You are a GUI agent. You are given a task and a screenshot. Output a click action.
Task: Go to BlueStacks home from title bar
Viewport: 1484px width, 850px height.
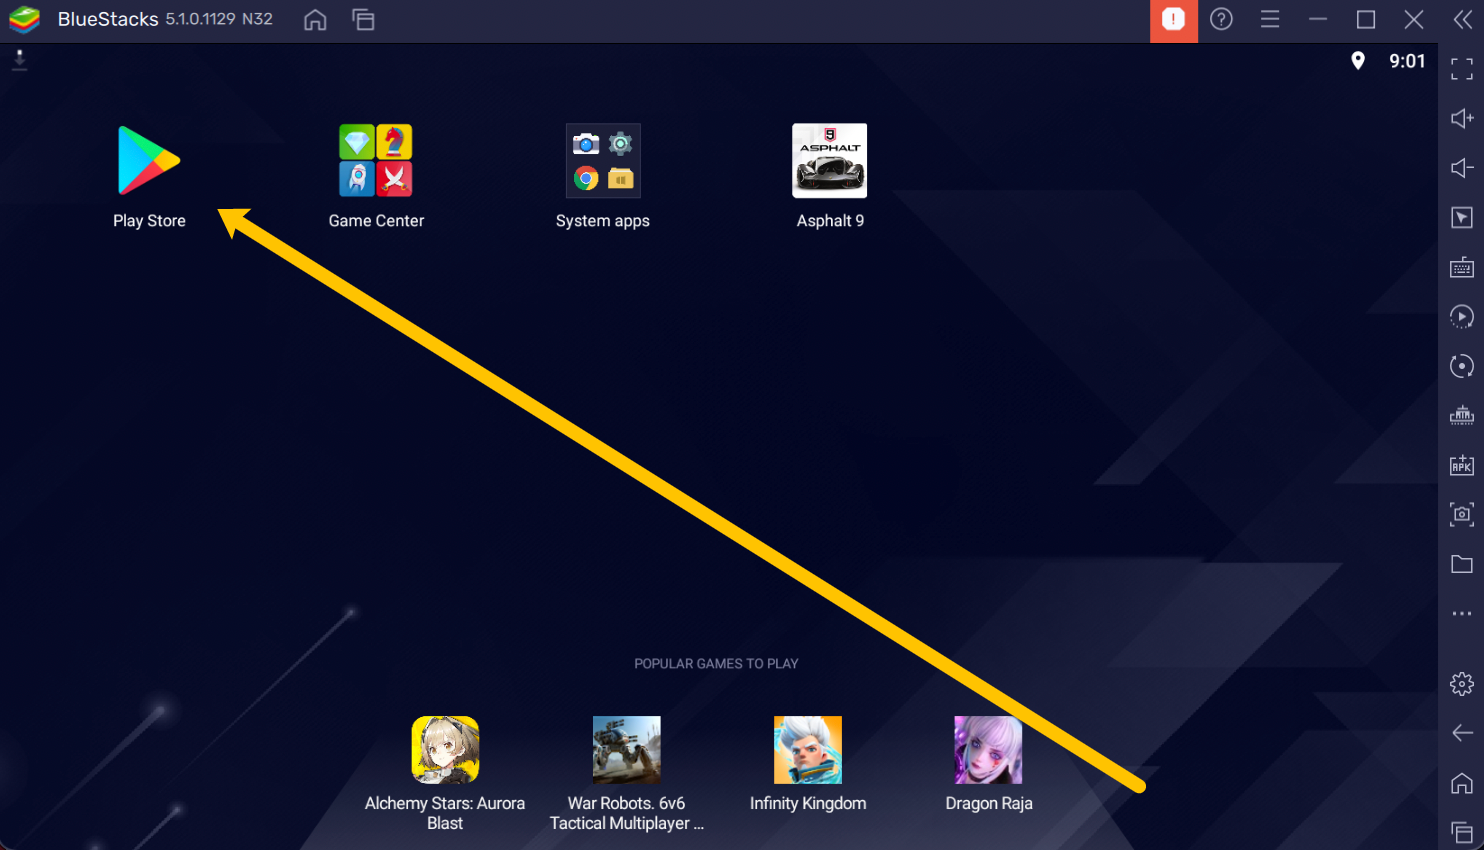tap(315, 20)
